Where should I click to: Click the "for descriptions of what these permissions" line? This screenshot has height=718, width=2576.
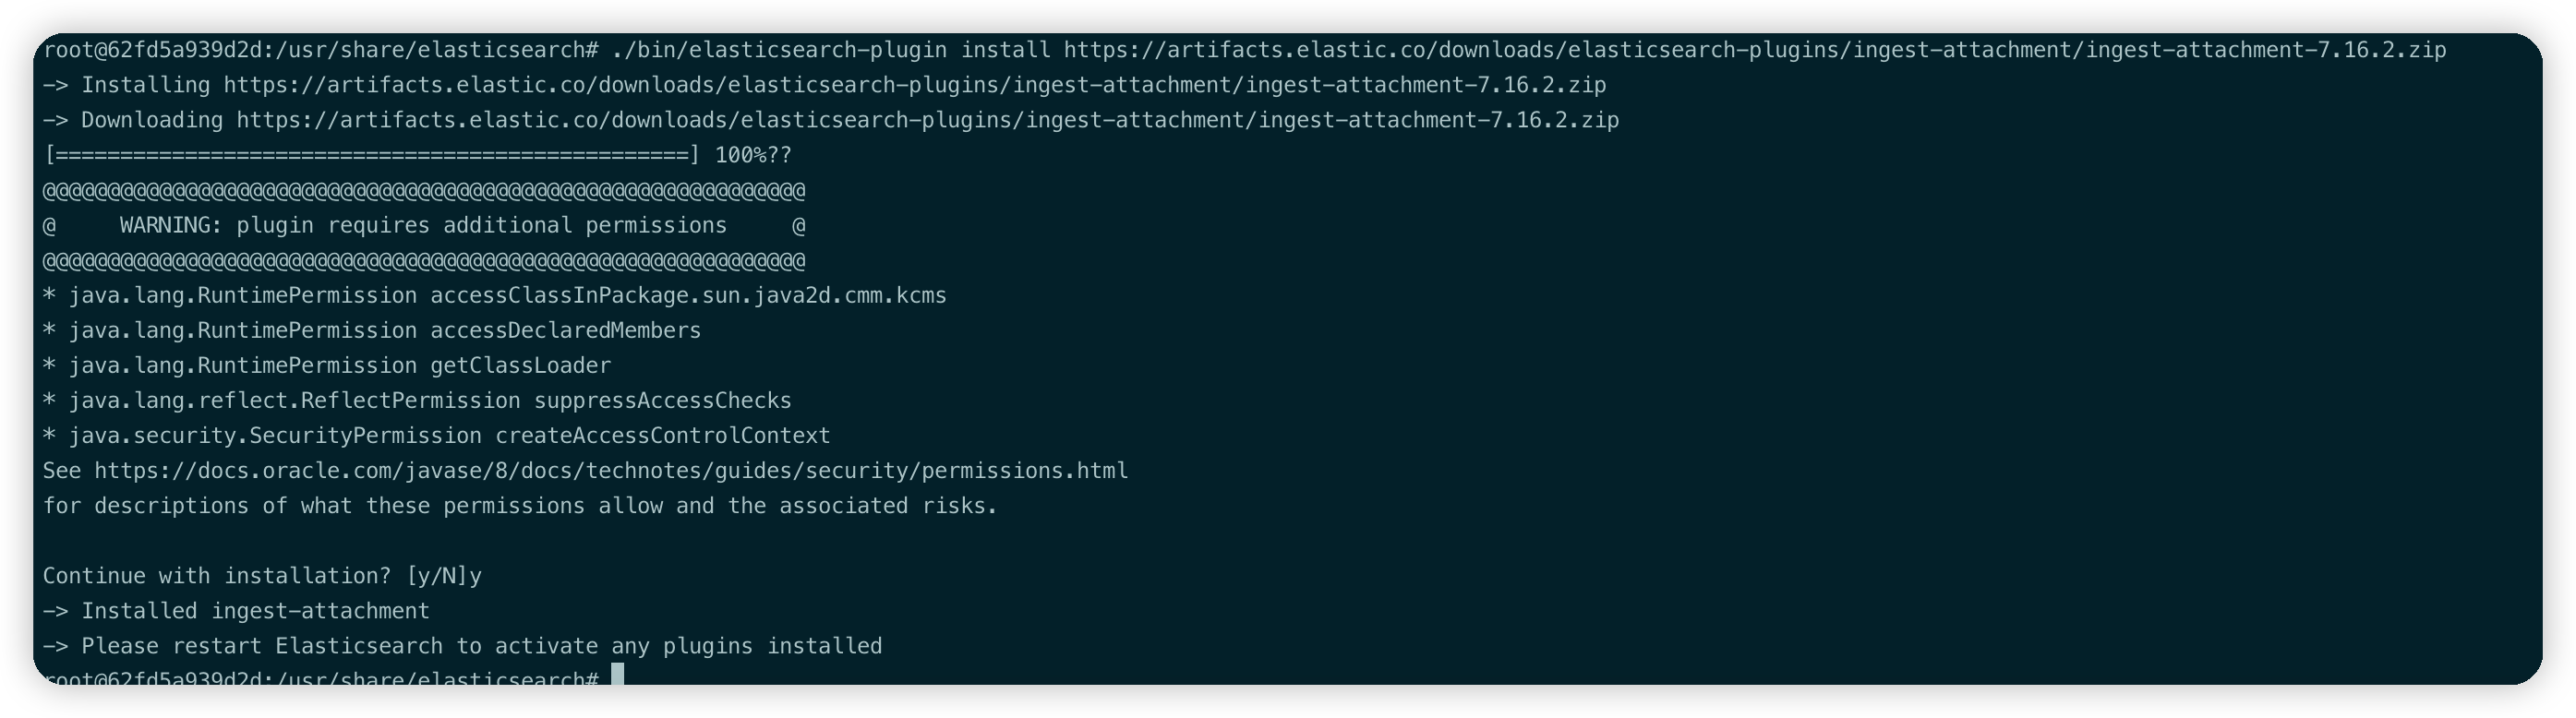click(x=520, y=506)
